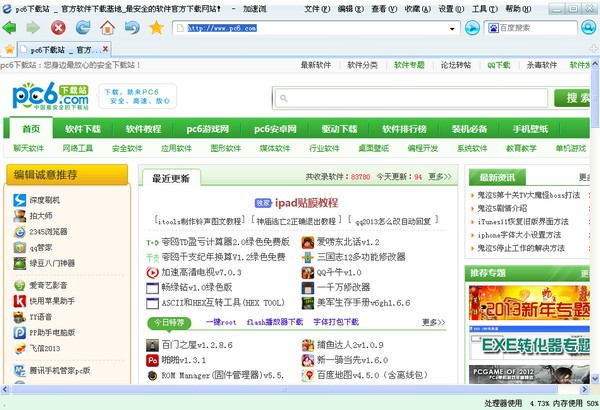Click the 百门之屋 v1.2.8.6 app icon

(152, 344)
